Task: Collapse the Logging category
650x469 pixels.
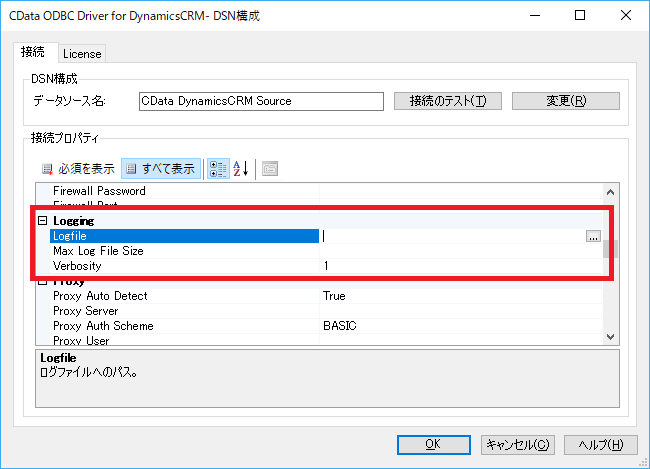Action: pyautogui.click(x=43, y=220)
